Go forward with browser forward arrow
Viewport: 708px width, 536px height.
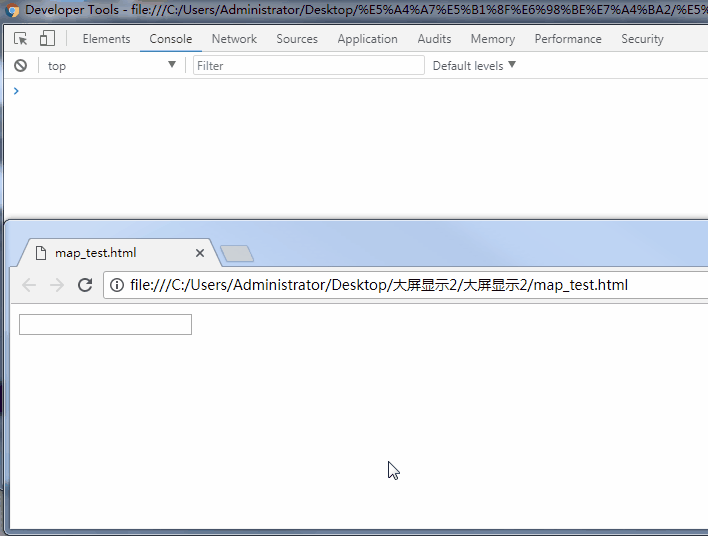[x=57, y=285]
